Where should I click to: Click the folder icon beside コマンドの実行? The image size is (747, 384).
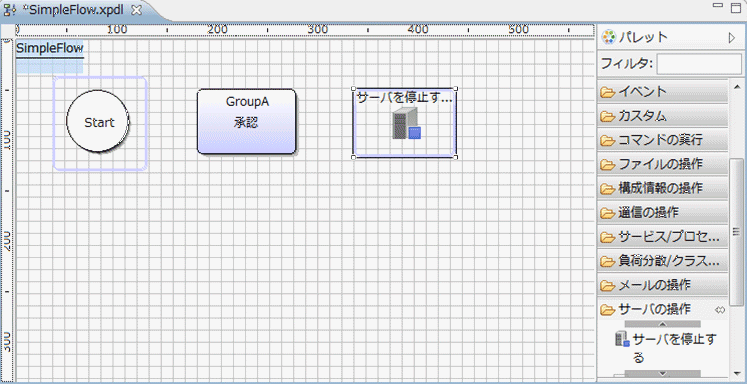point(607,141)
